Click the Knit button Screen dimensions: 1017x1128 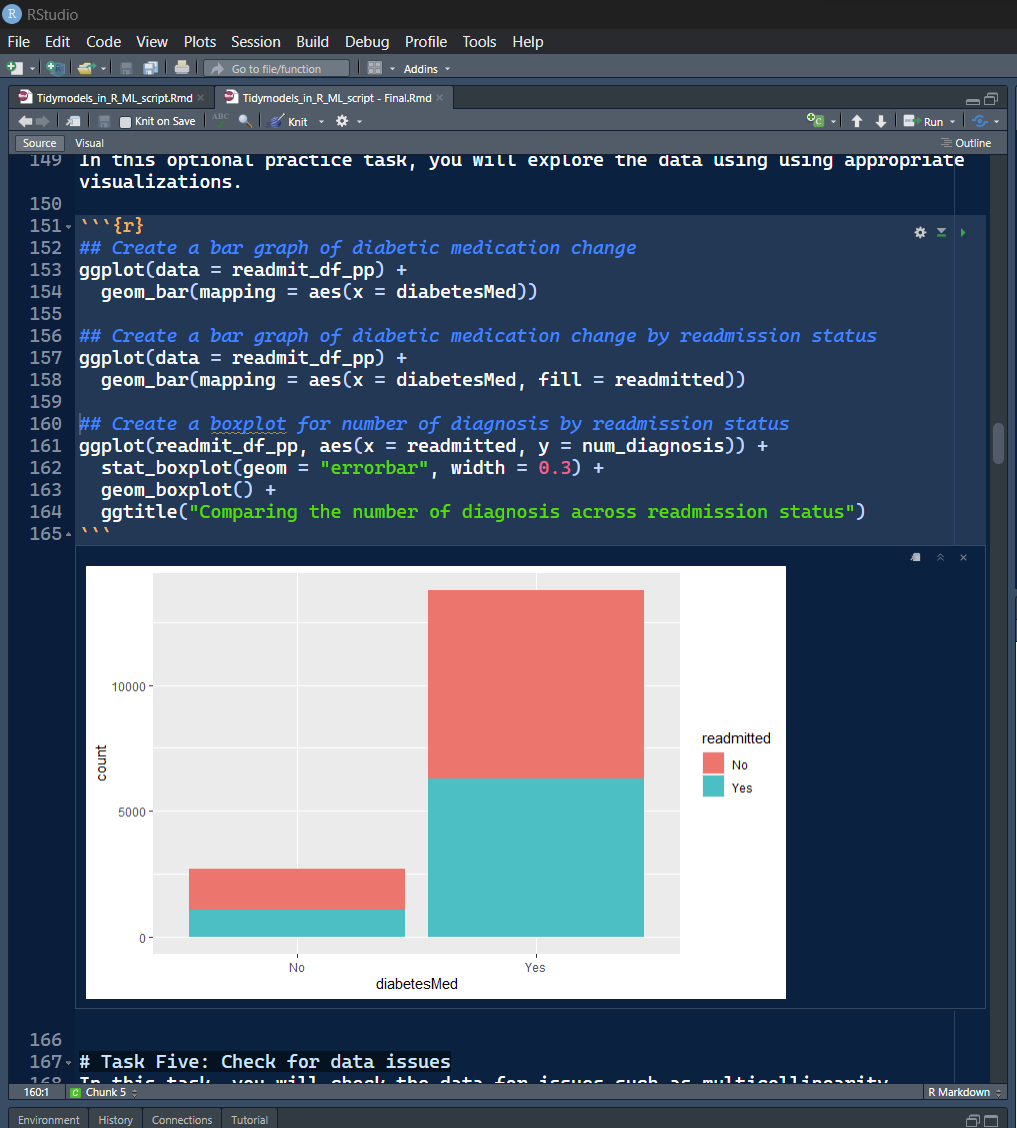[288, 122]
